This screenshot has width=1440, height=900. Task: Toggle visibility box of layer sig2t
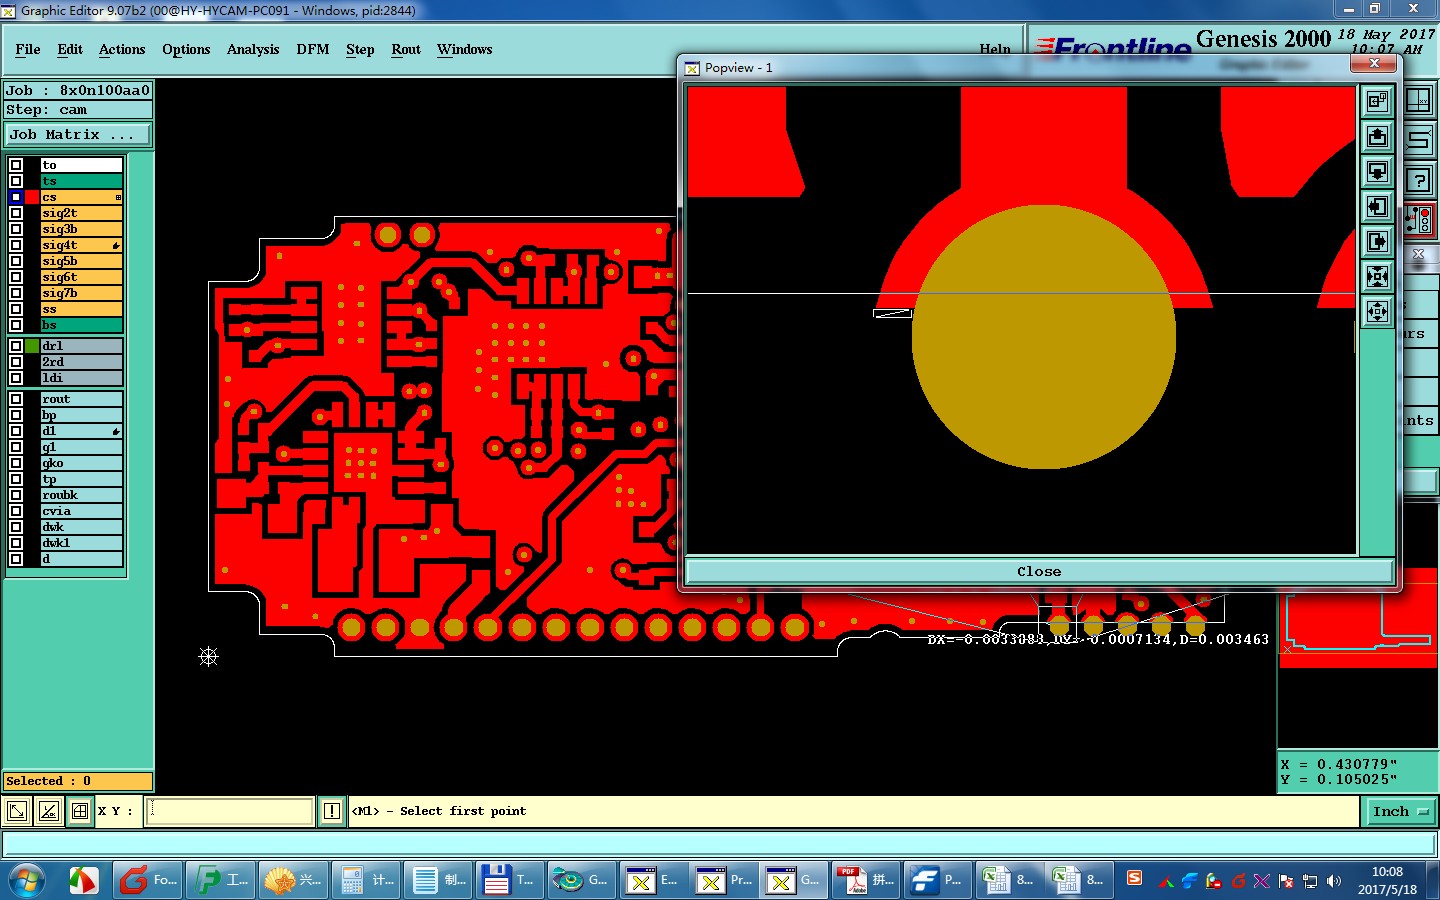pos(16,213)
